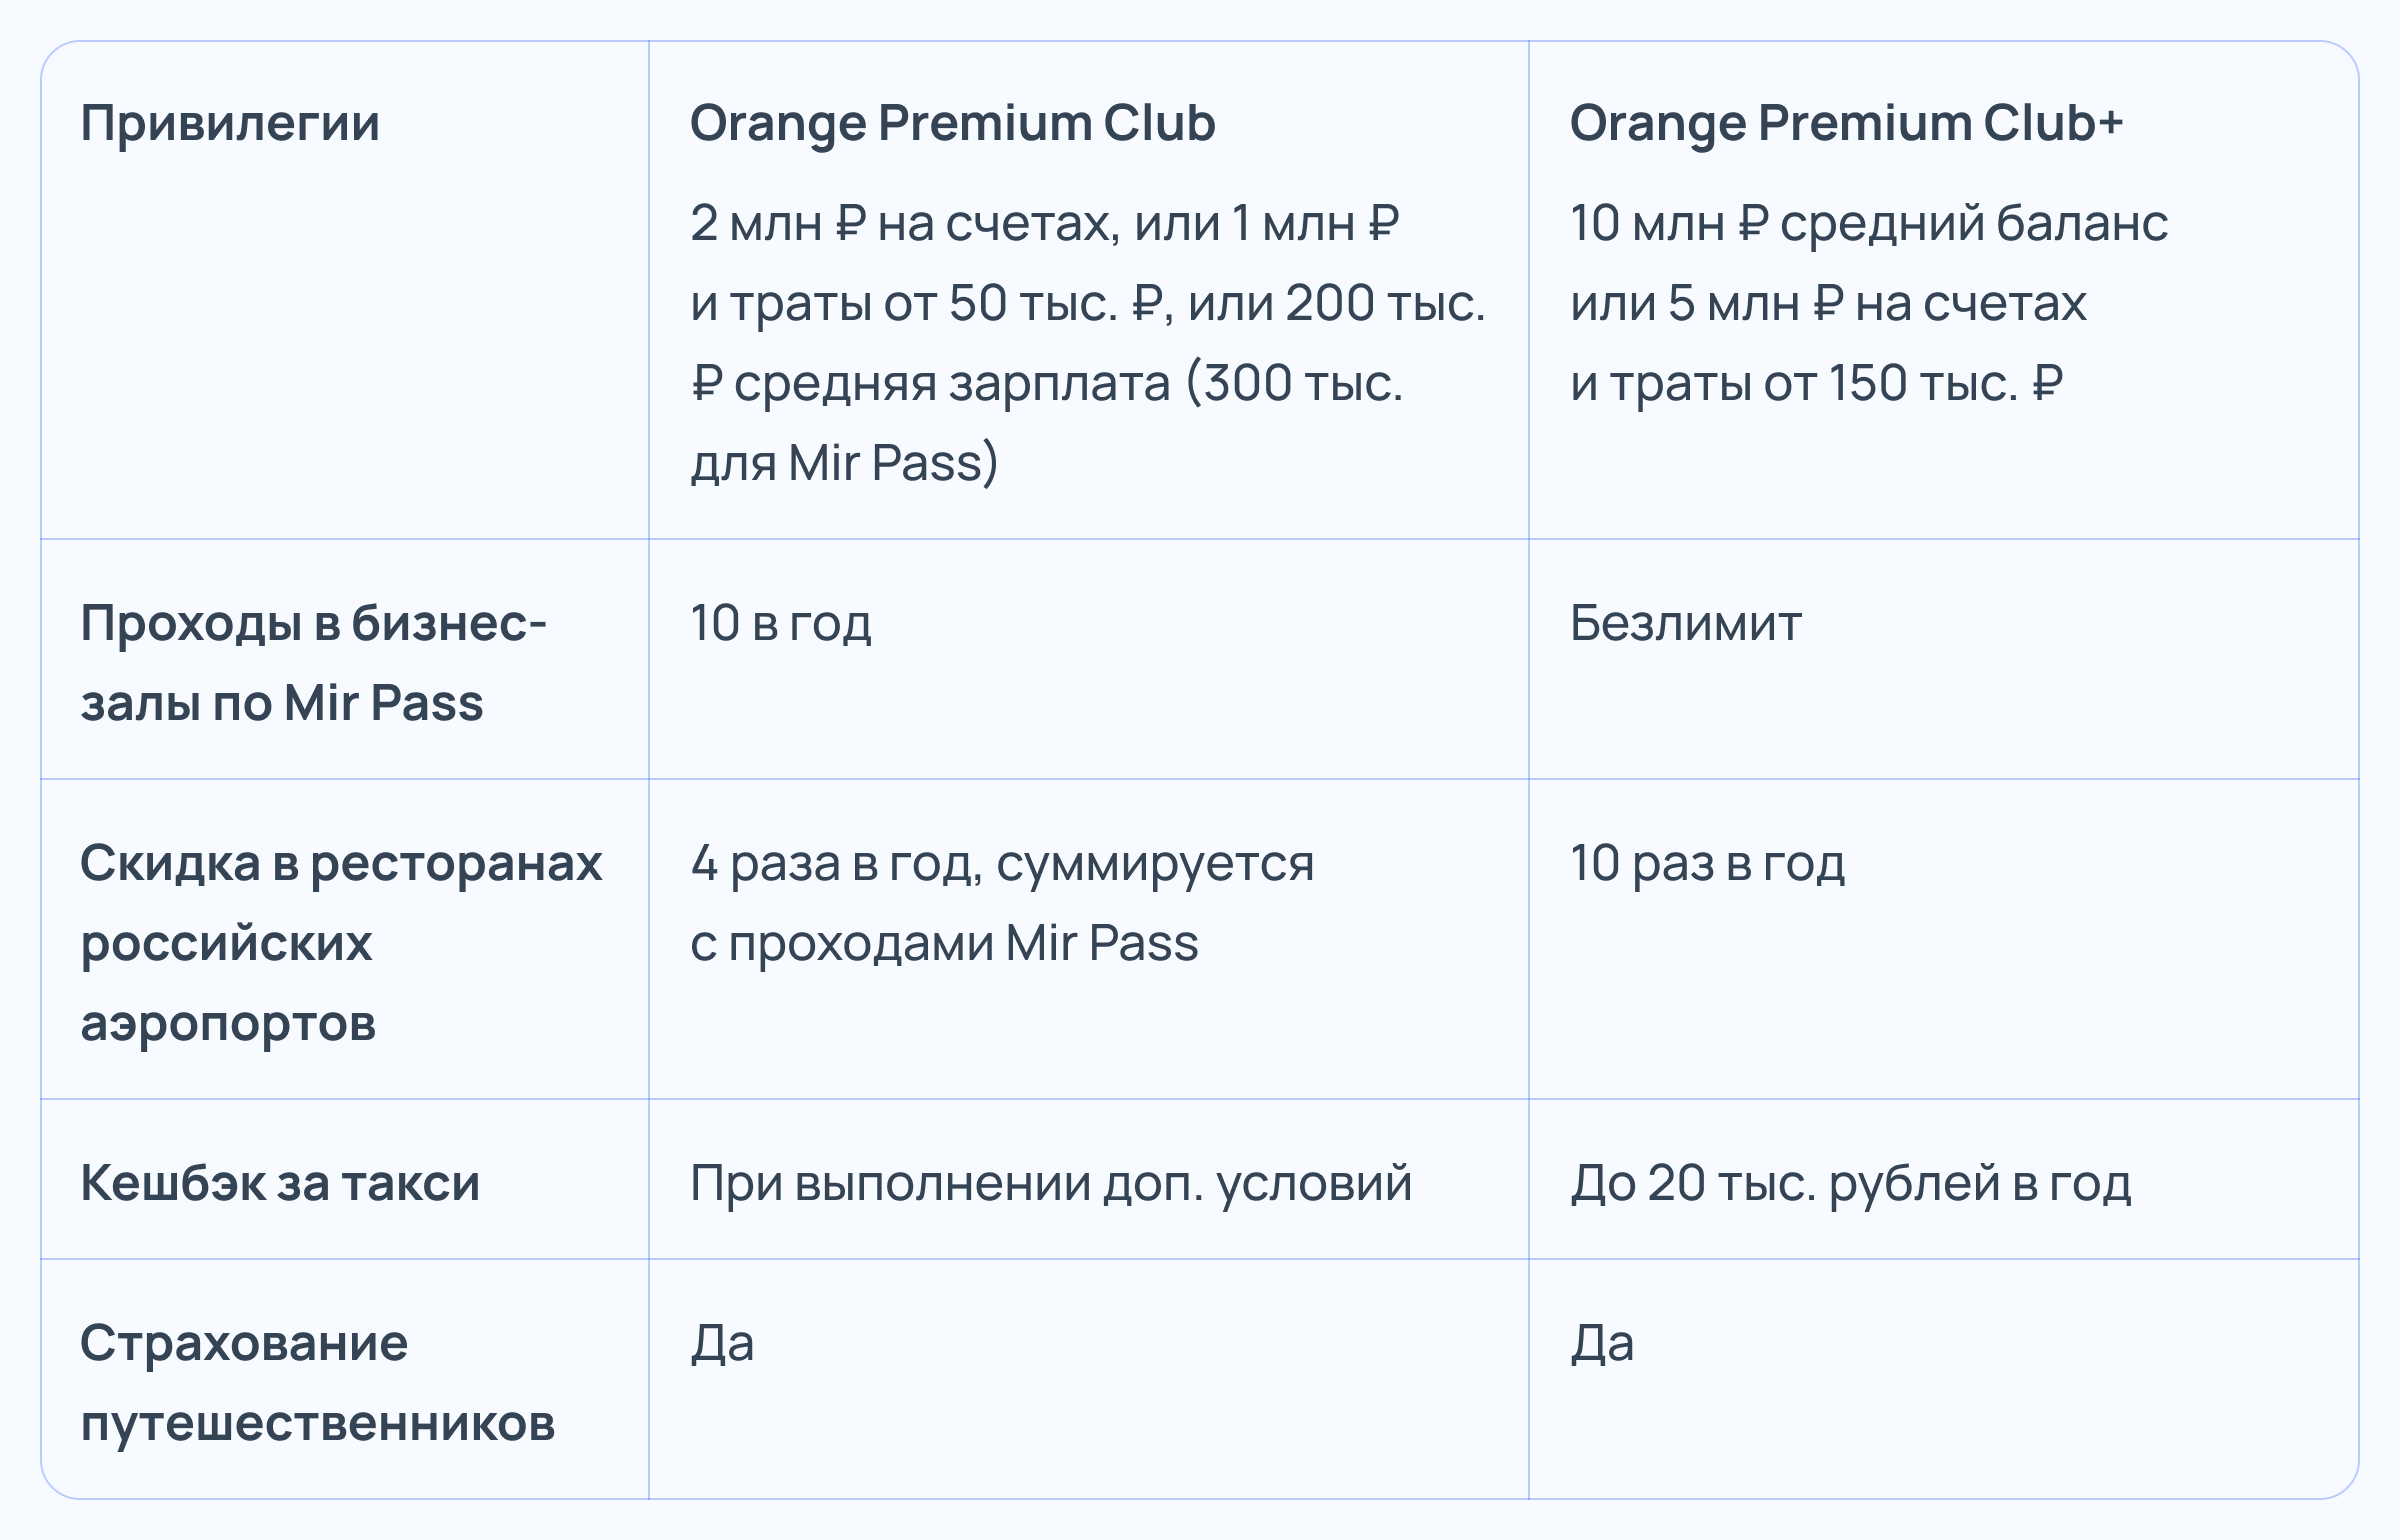The image size is (2400, 1540).
Task: Select the "Кешбэк за такси" row label
Action: [x=280, y=1183]
